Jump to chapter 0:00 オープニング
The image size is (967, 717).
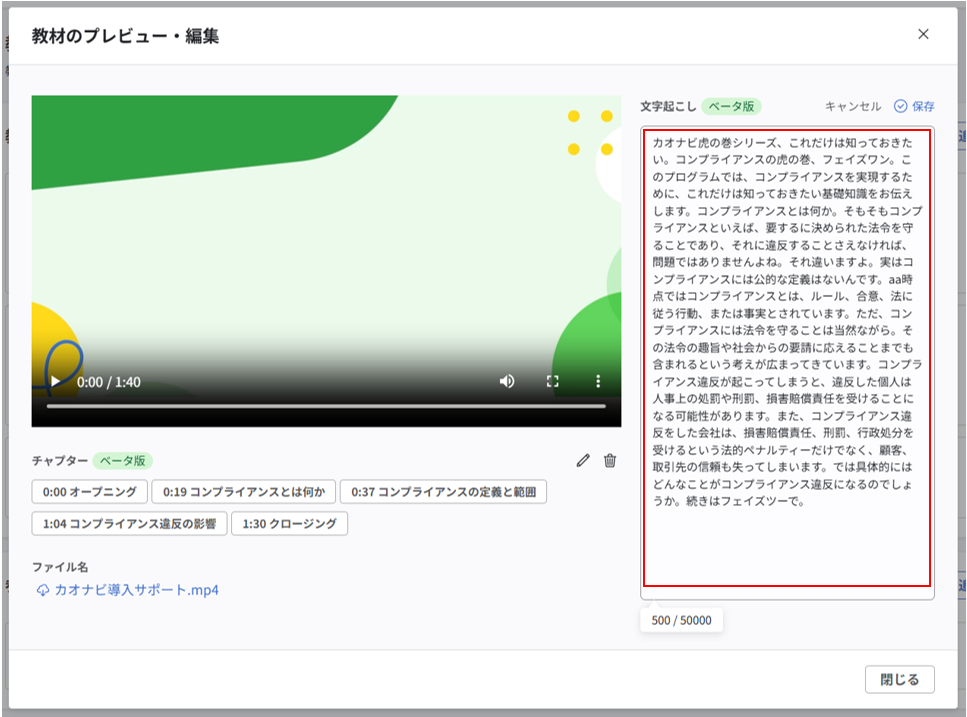(x=88, y=493)
